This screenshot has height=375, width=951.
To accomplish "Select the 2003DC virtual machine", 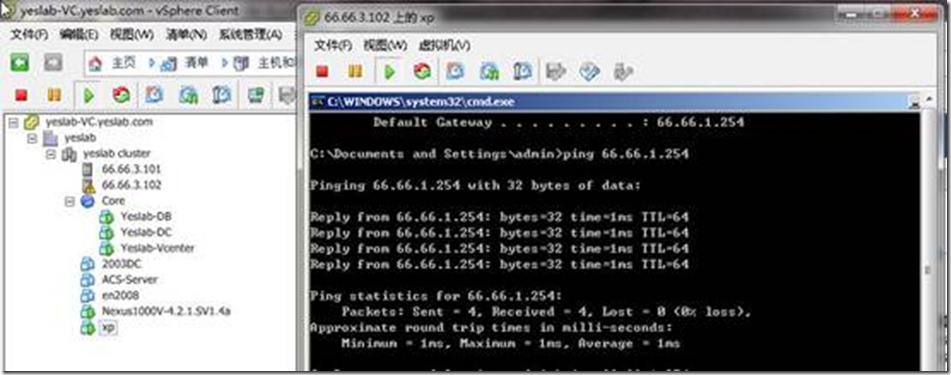I will point(121,264).
